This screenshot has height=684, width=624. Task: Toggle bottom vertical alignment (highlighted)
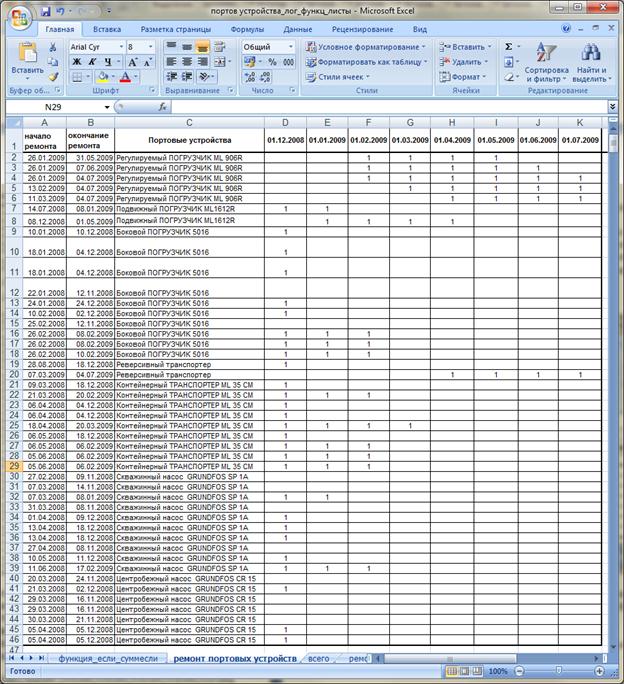[x=202, y=47]
